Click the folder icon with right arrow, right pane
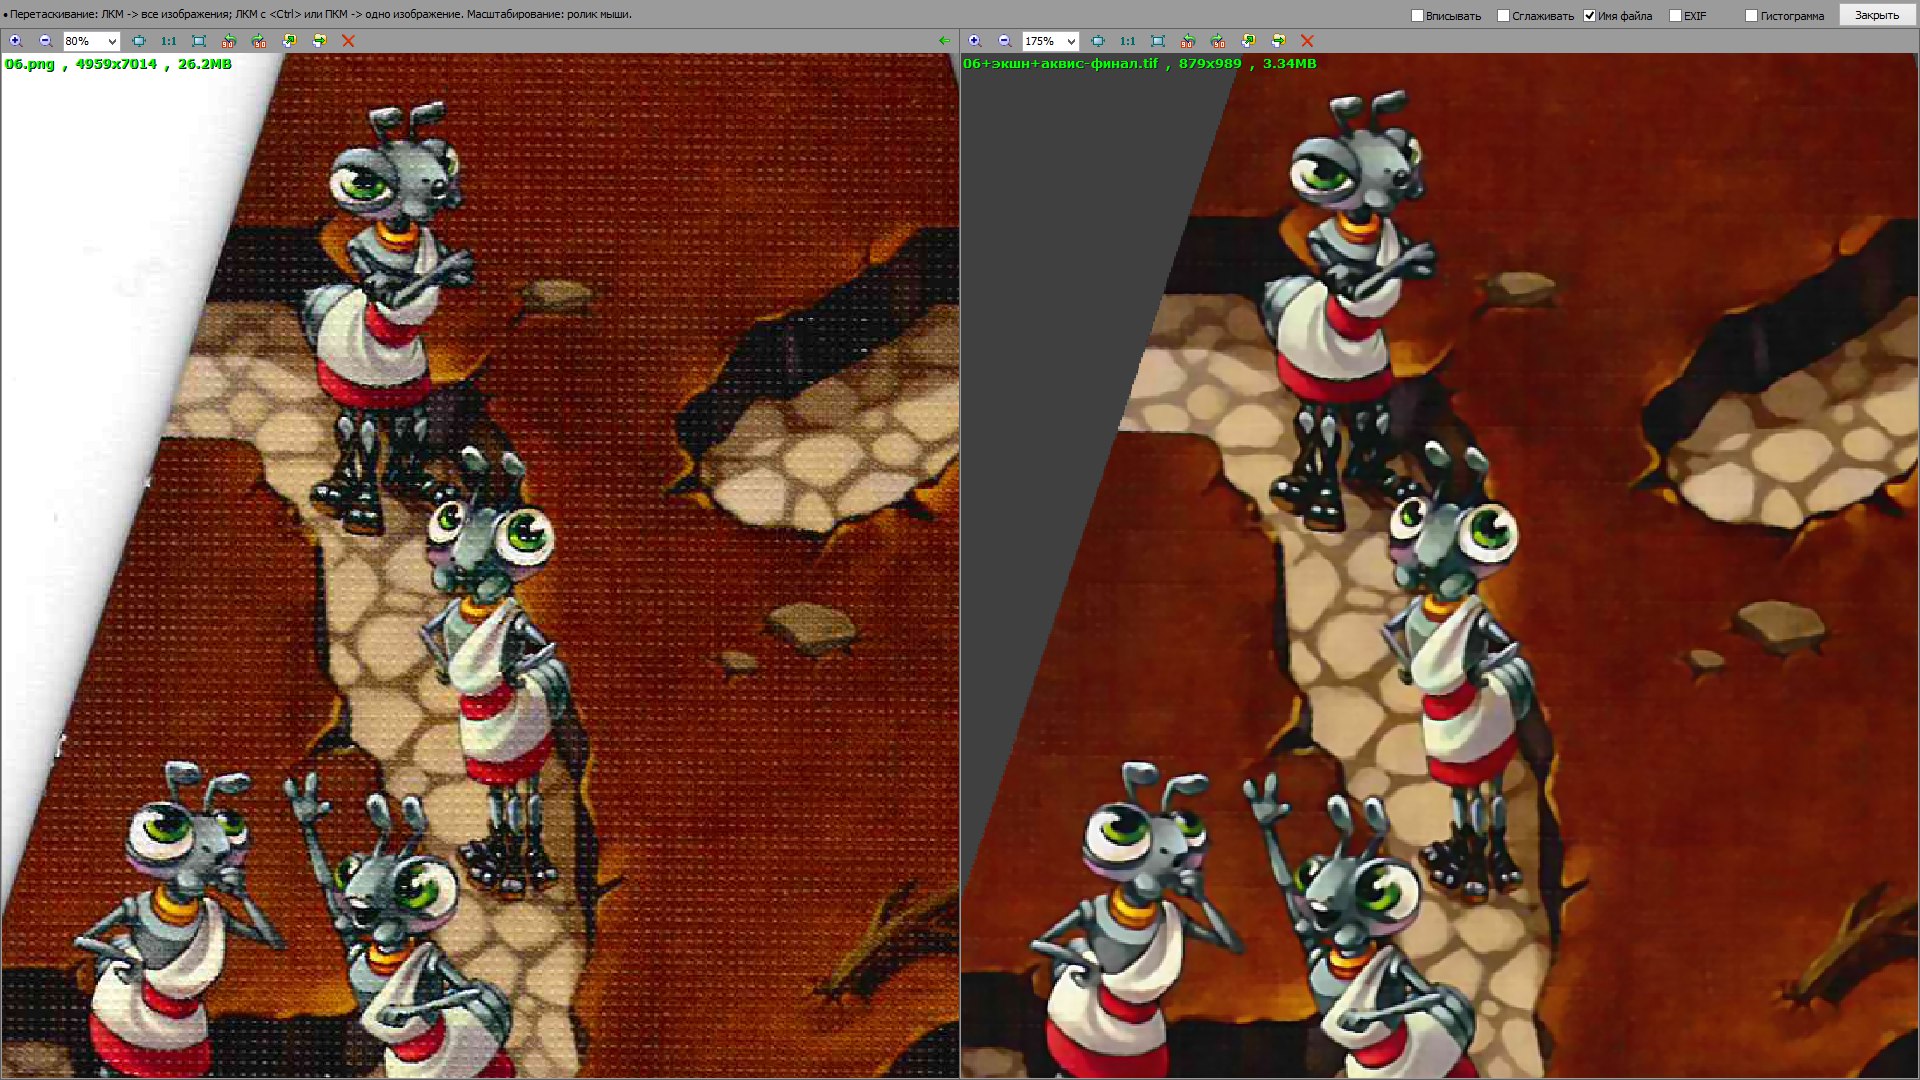This screenshot has width=1920, height=1080. click(x=1278, y=41)
